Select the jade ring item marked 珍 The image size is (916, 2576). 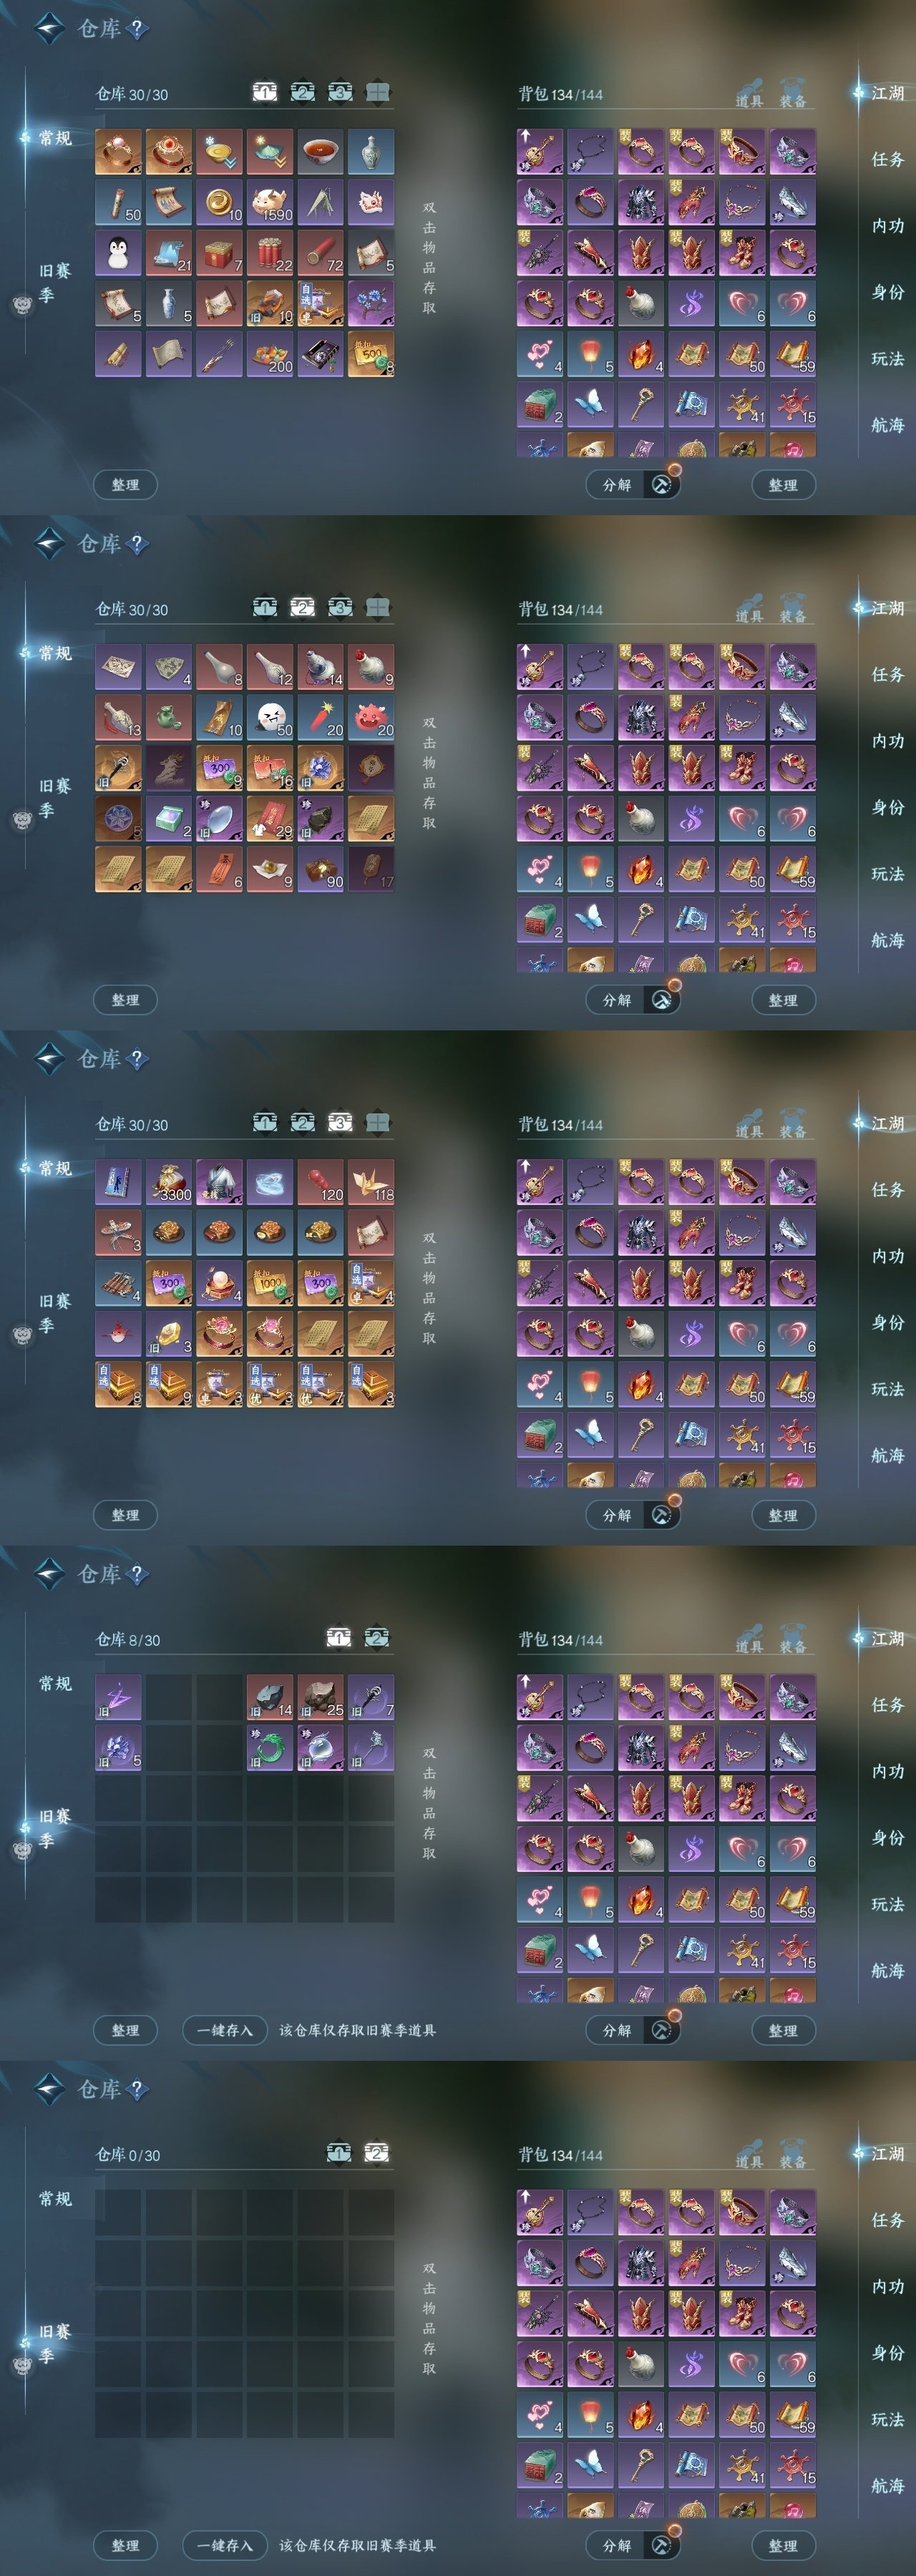(270, 1748)
